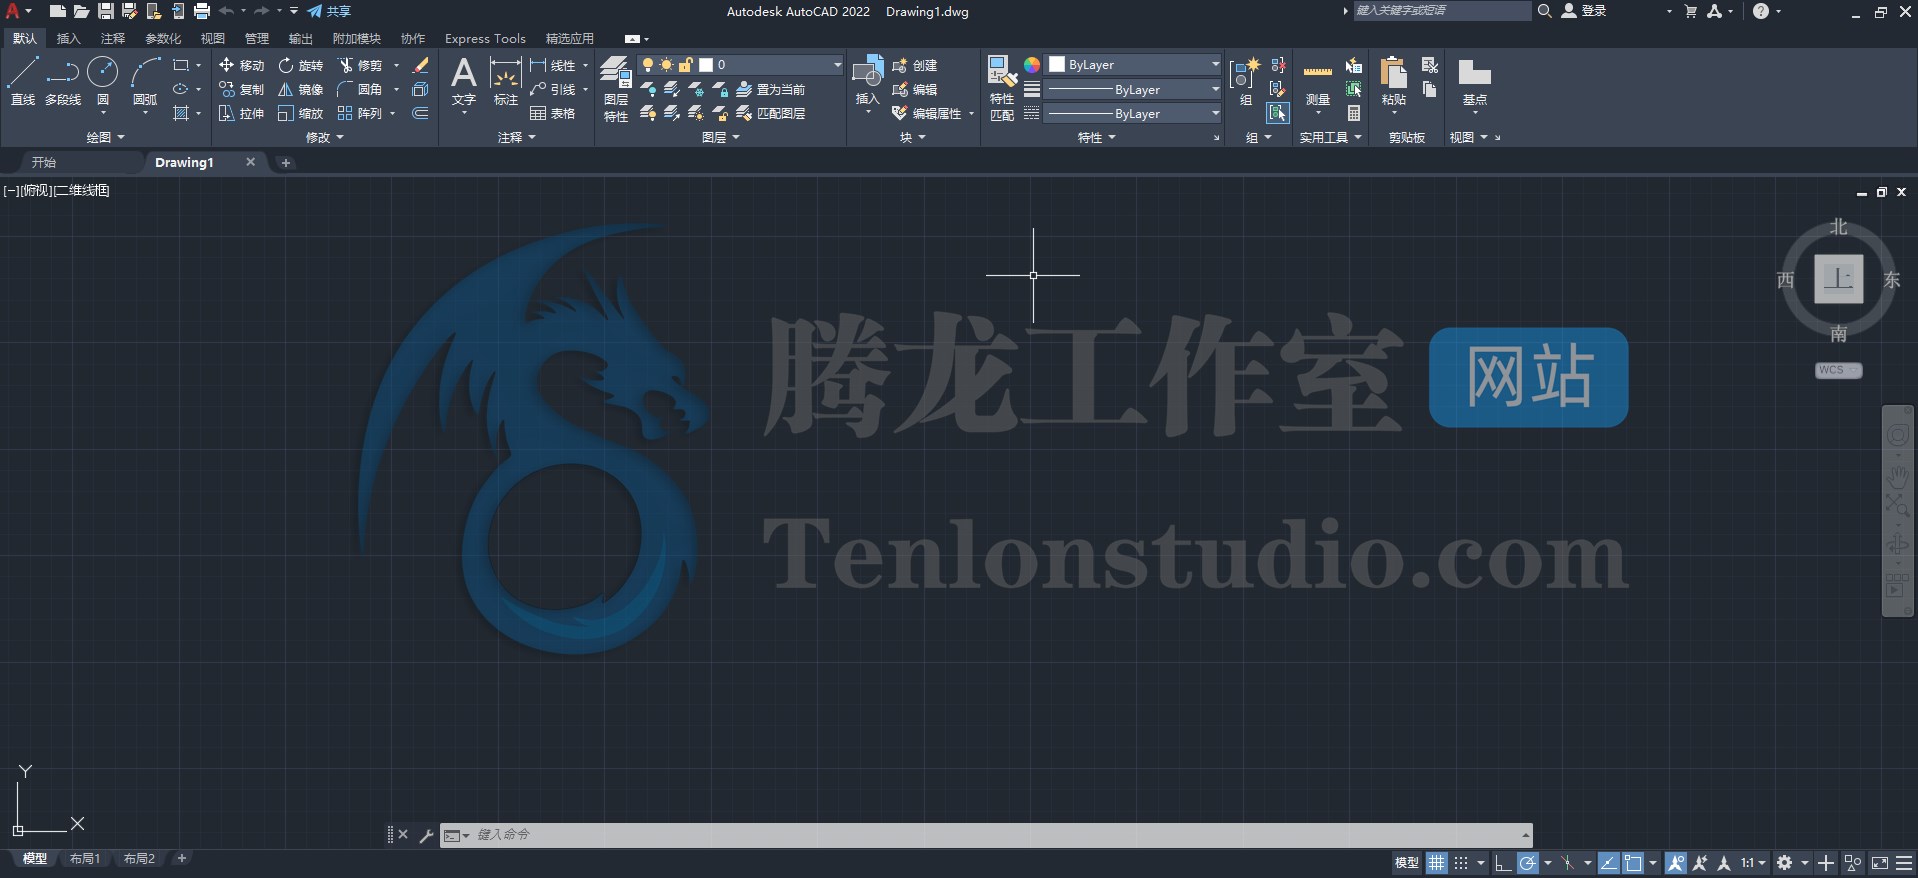Select the 圆弧 (Arc) tool
1918x878 pixels.
point(145,81)
